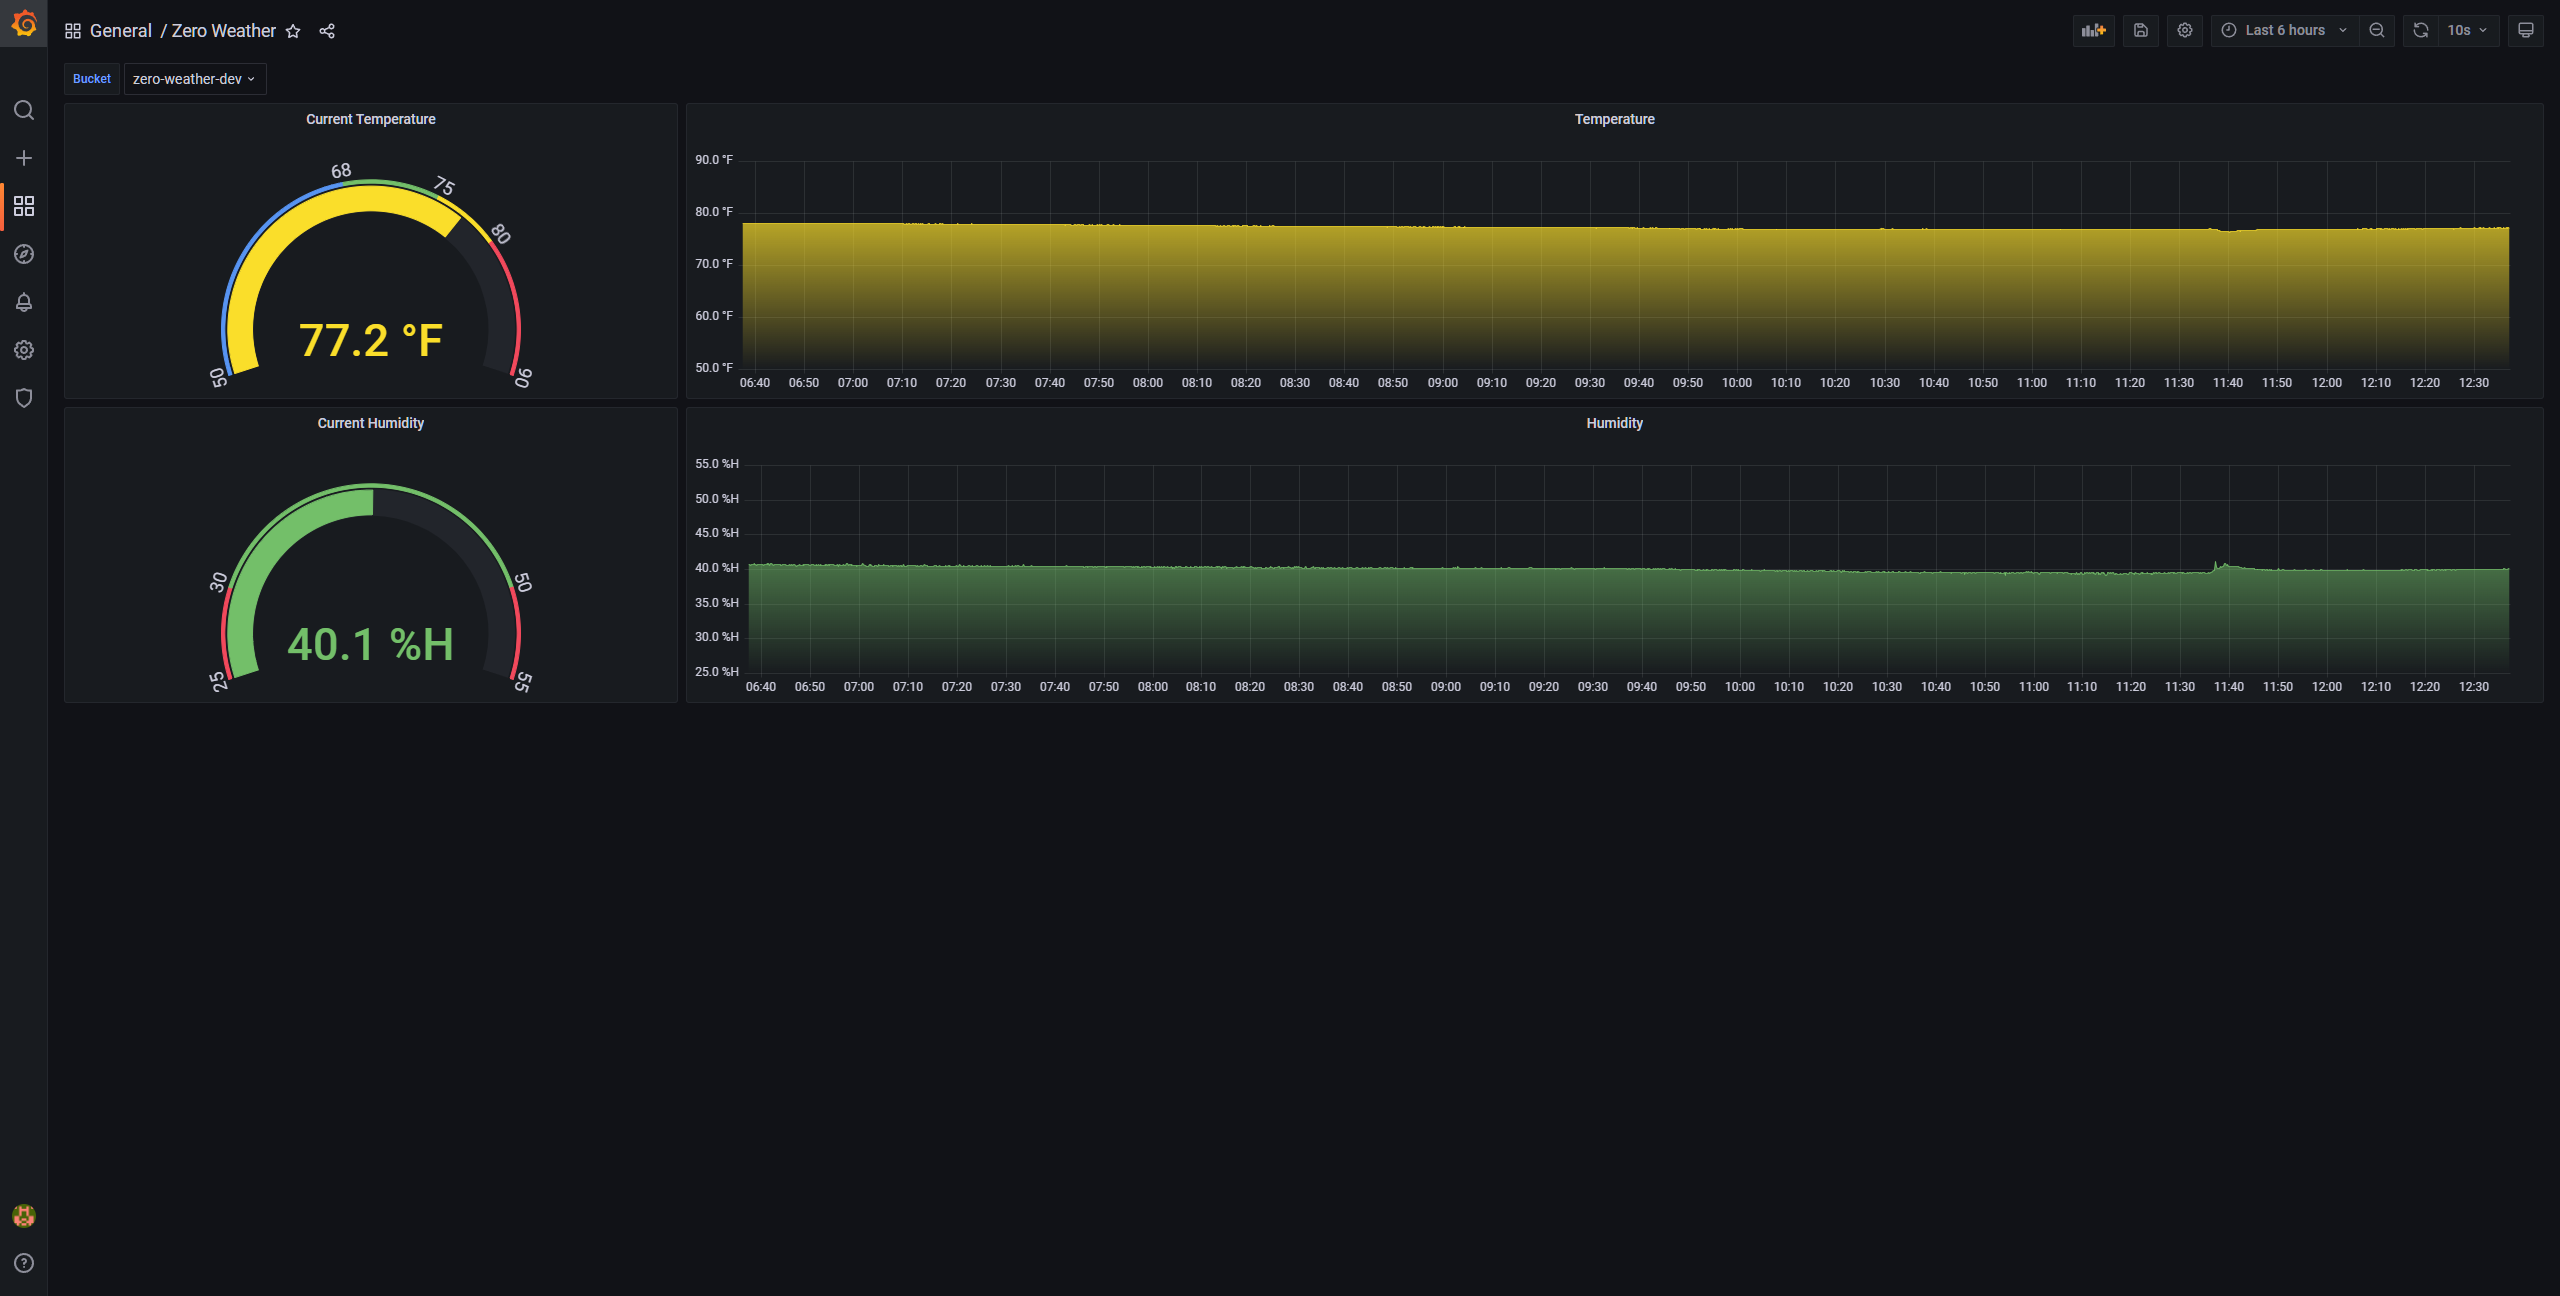Open the search dashboards icon
This screenshot has height=1296, width=2560.
tap(24, 110)
